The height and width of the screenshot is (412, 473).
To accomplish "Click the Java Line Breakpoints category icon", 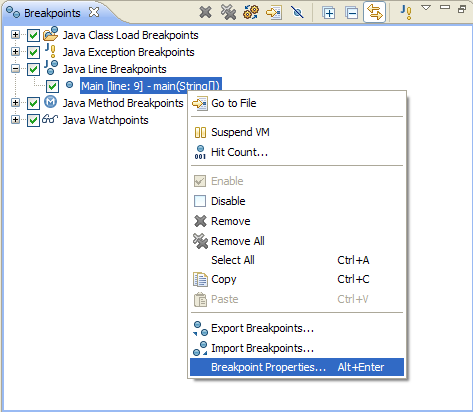I will tap(51, 67).
